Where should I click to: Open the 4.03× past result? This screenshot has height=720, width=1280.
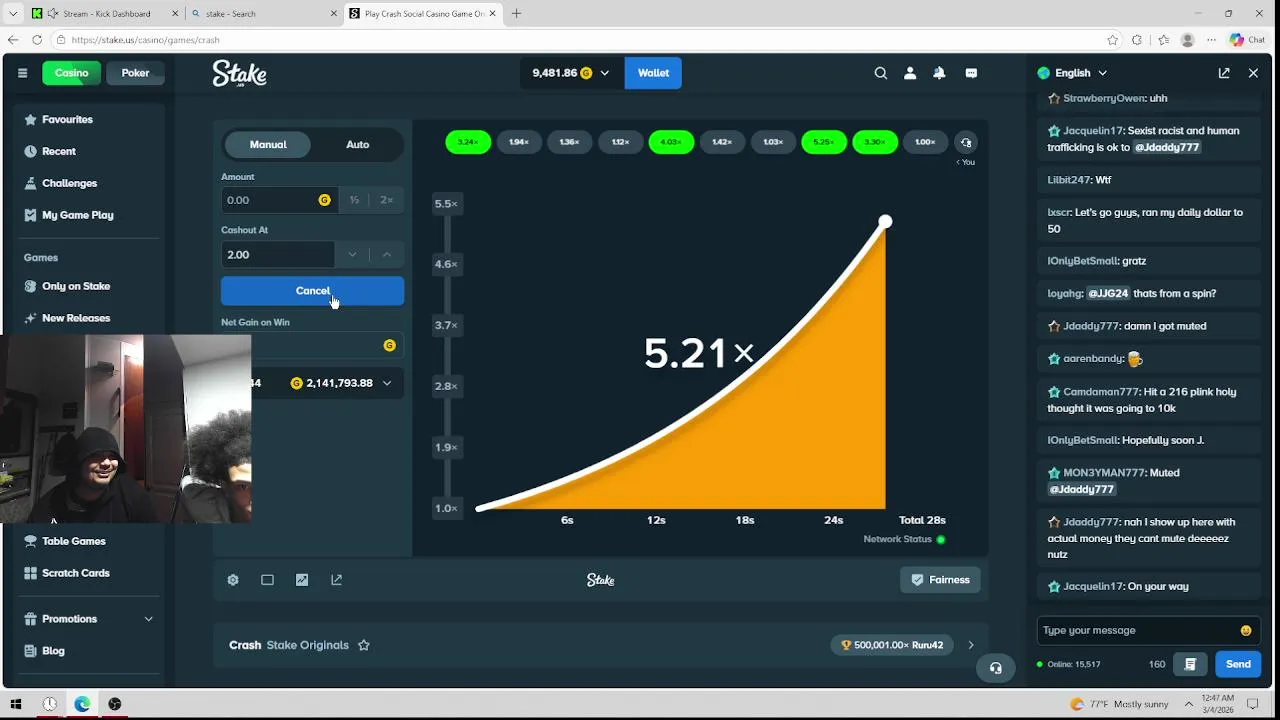click(x=671, y=142)
